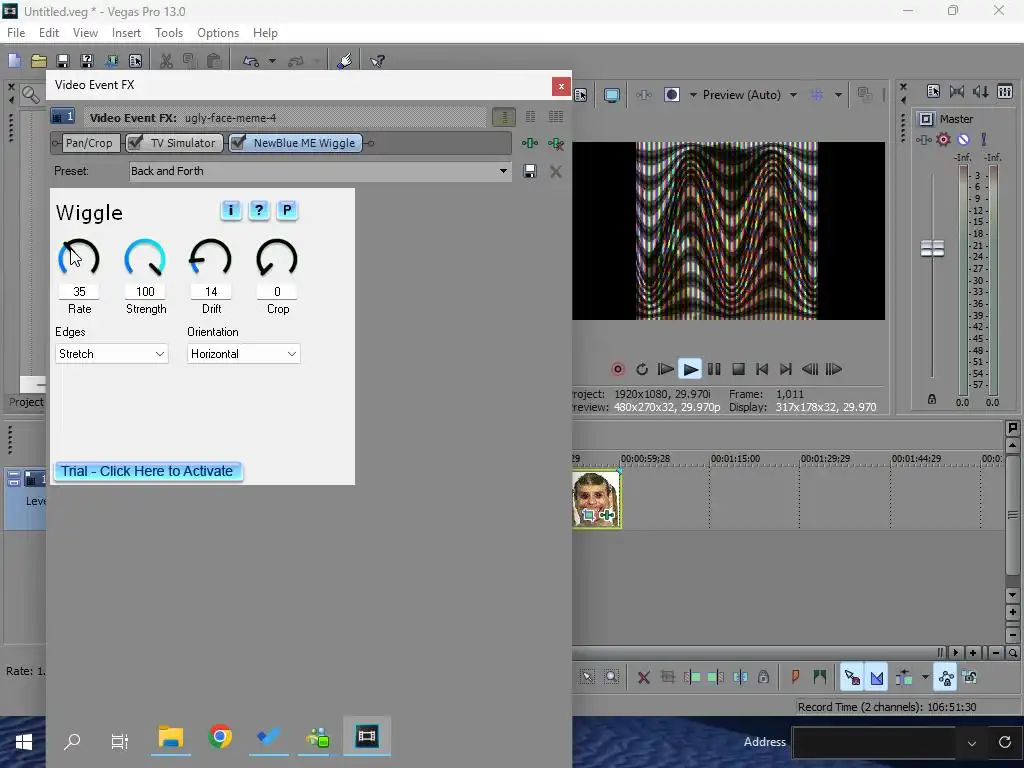This screenshot has height=768, width=1024.
Task: Click the Wiggle 'P' presets button
Action: [287, 210]
